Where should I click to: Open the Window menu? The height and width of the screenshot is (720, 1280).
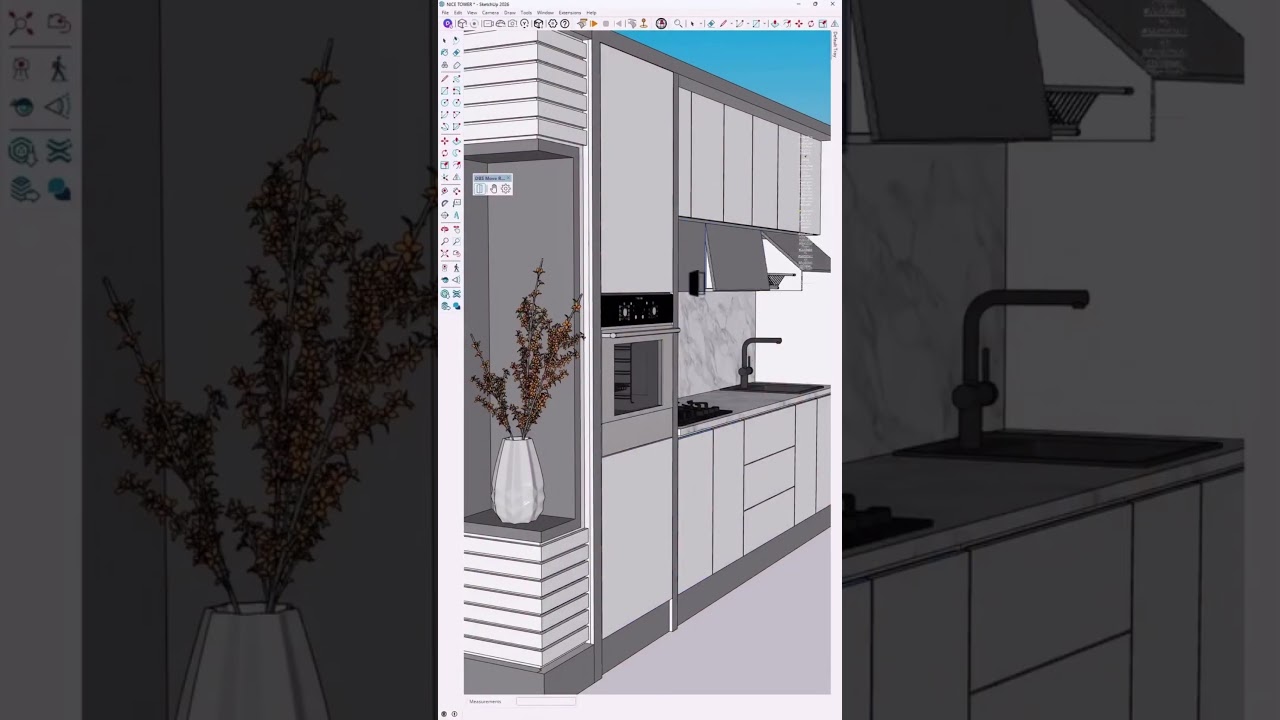pyautogui.click(x=546, y=13)
